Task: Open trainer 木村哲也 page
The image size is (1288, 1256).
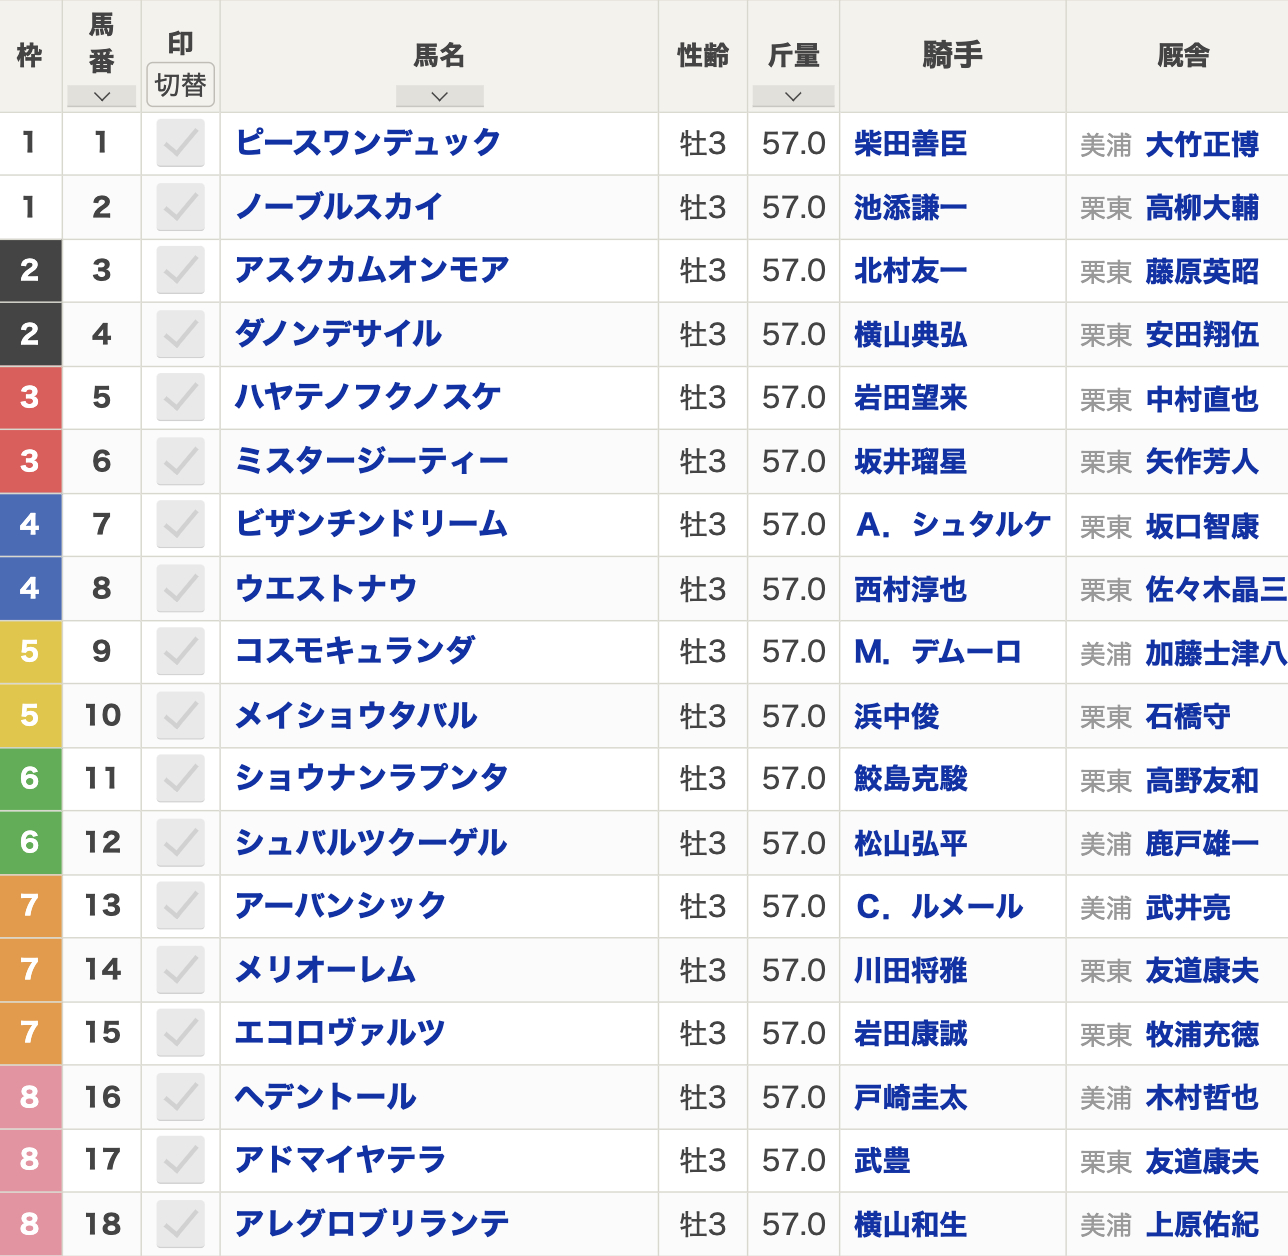Action: click(x=1202, y=1098)
